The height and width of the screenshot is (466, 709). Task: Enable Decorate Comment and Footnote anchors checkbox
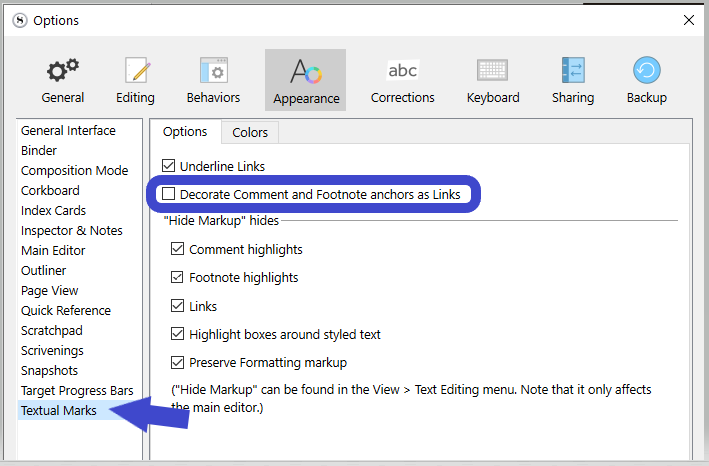[169, 194]
